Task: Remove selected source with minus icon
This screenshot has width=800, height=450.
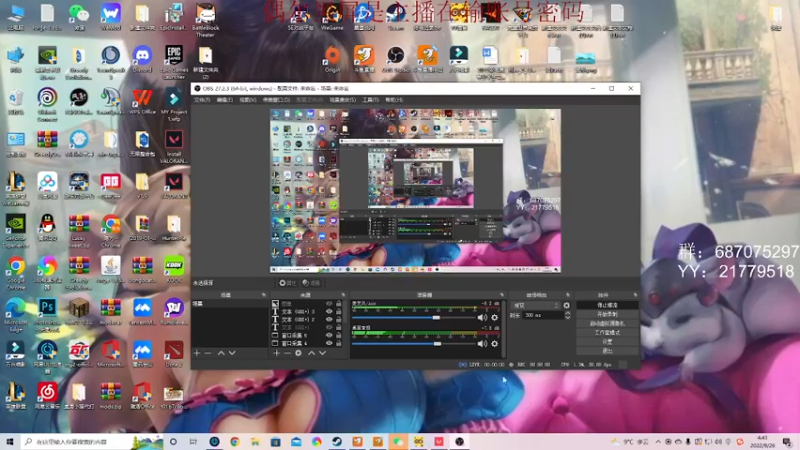Action: point(287,353)
